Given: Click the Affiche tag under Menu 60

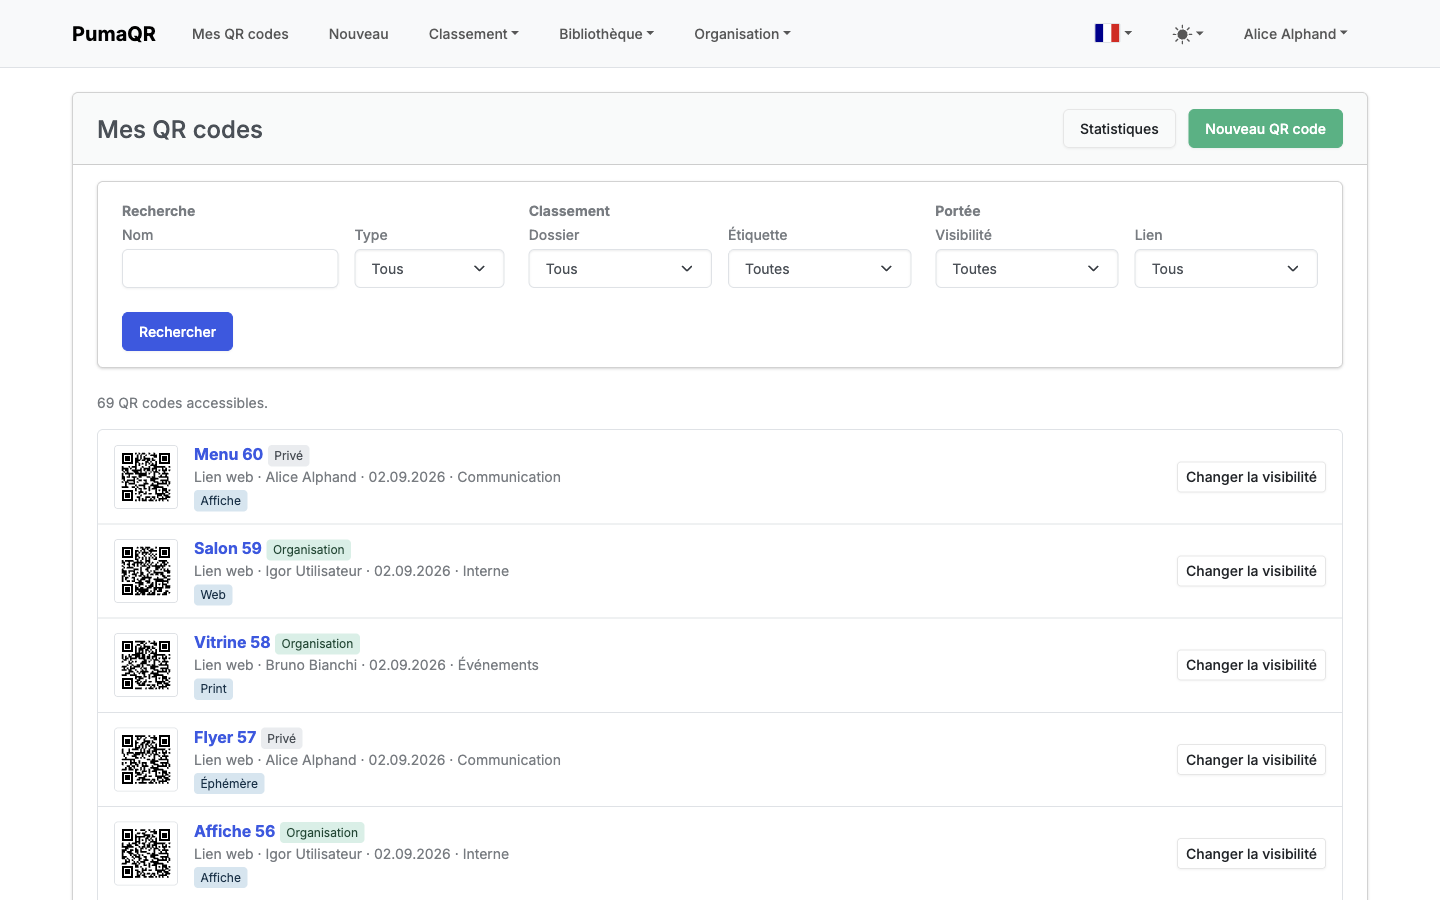Looking at the screenshot, I should (x=221, y=501).
